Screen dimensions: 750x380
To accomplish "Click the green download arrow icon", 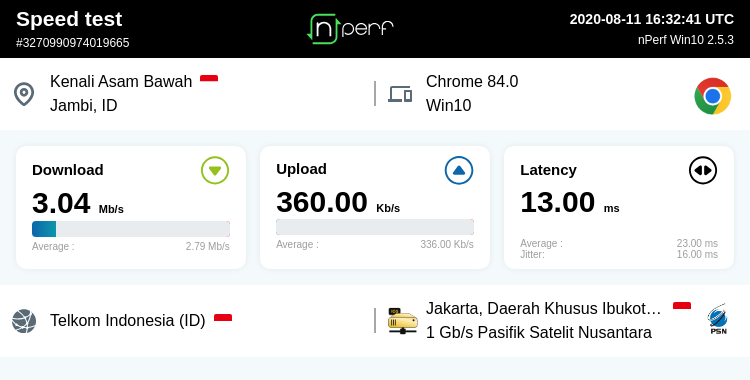I will click(x=215, y=170).
